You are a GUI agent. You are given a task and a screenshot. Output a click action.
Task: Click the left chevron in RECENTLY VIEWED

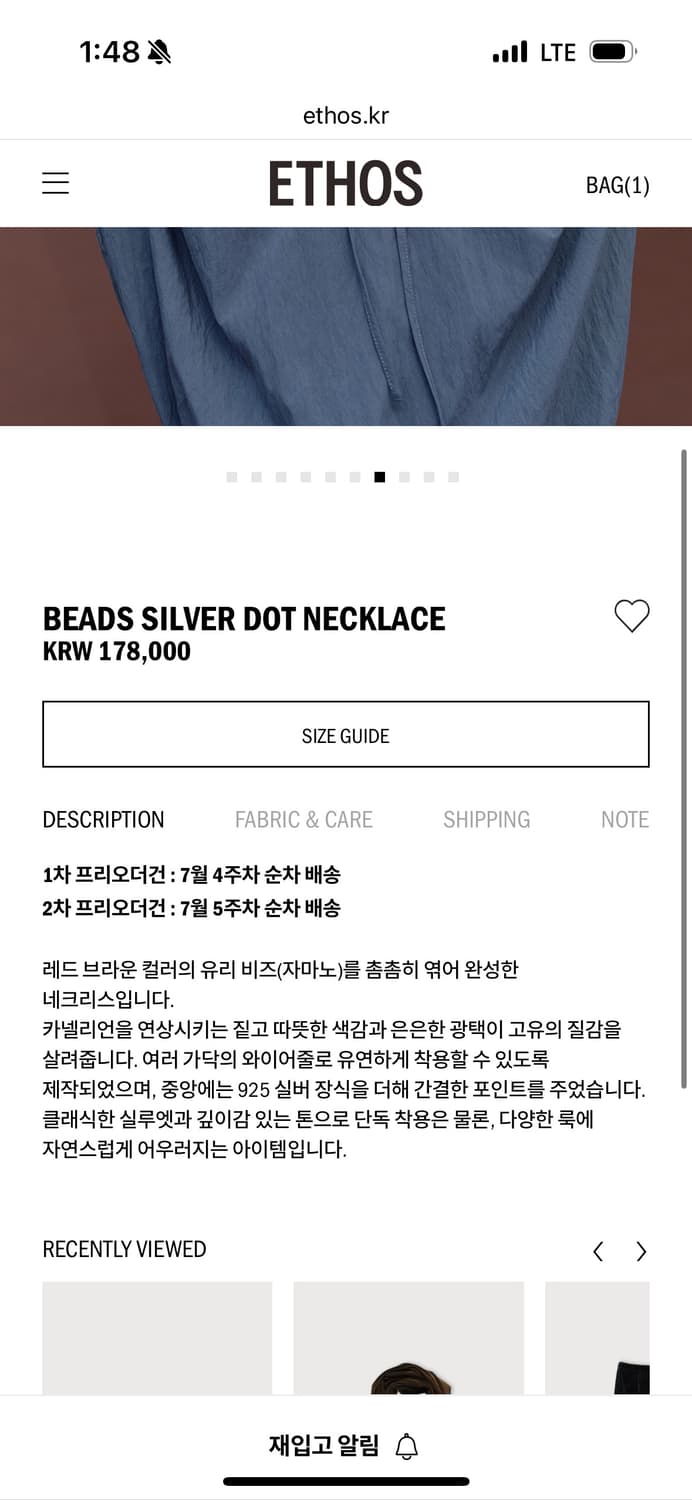point(598,1250)
